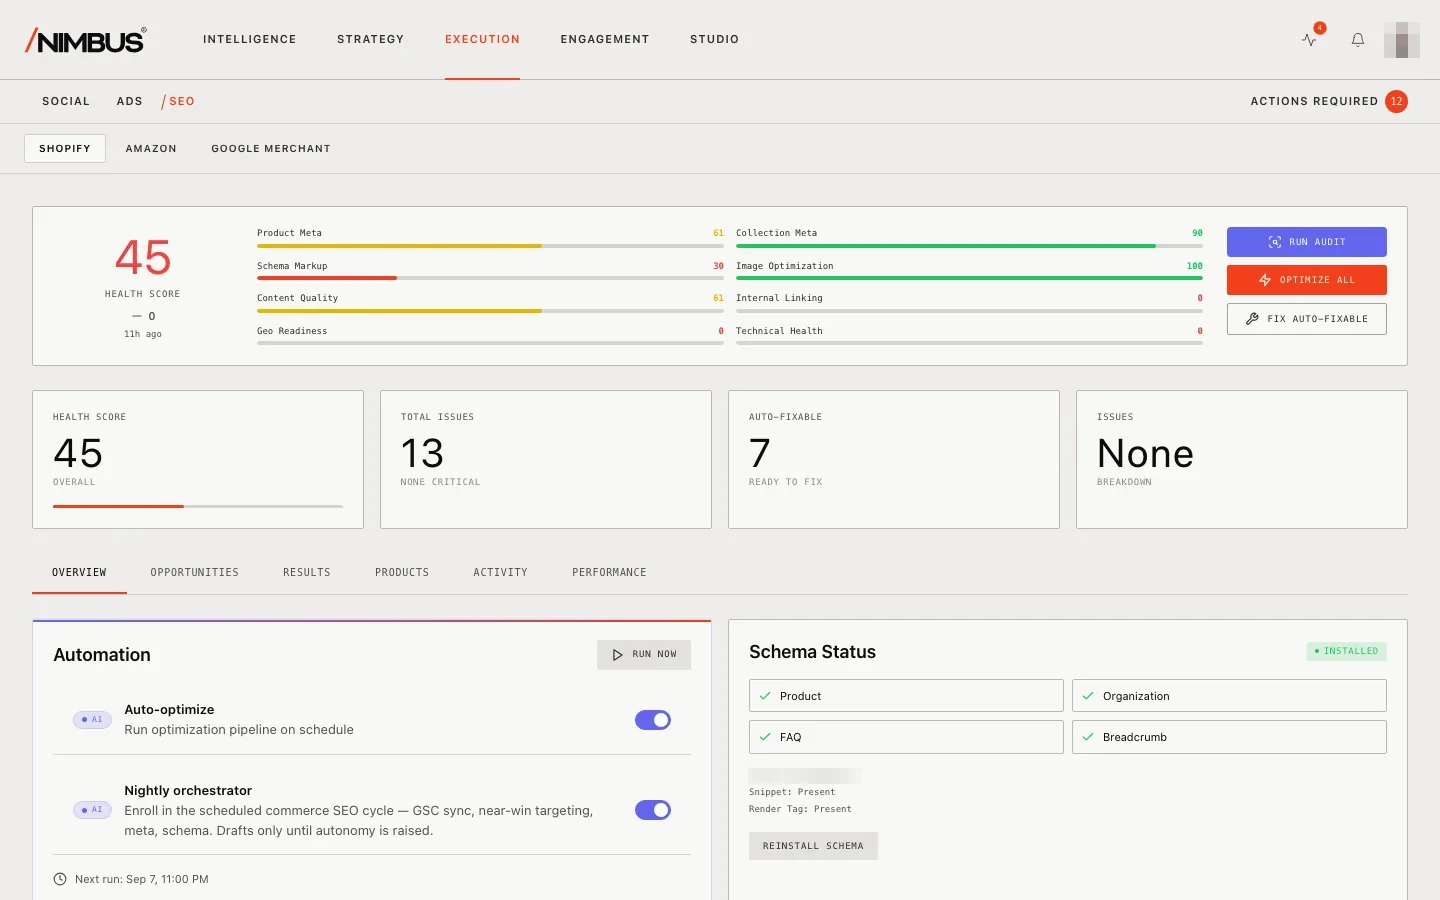Open the activity pulse icon with badge

(x=1310, y=40)
